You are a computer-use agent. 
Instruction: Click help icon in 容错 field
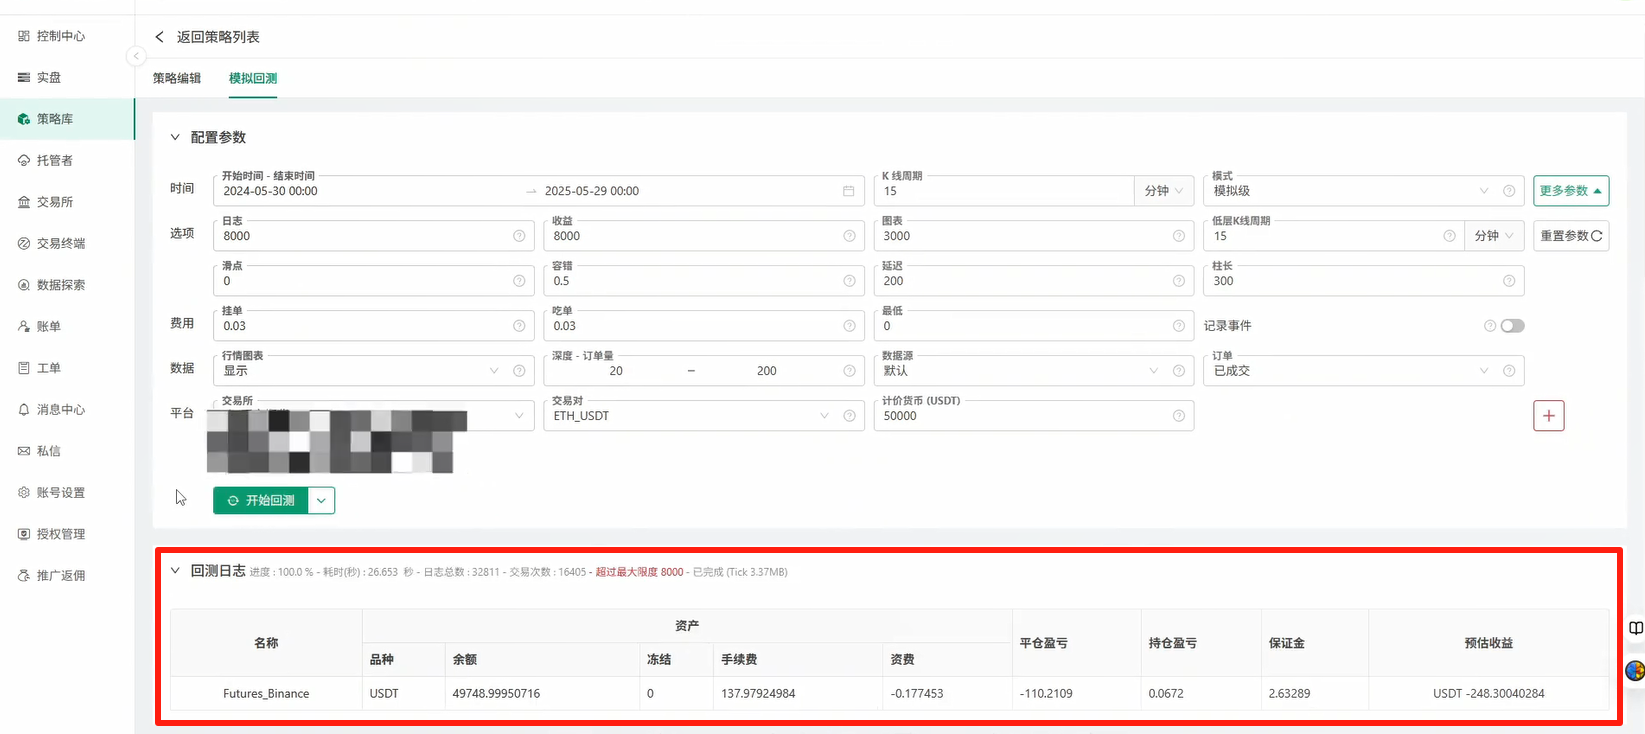coord(849,281)
